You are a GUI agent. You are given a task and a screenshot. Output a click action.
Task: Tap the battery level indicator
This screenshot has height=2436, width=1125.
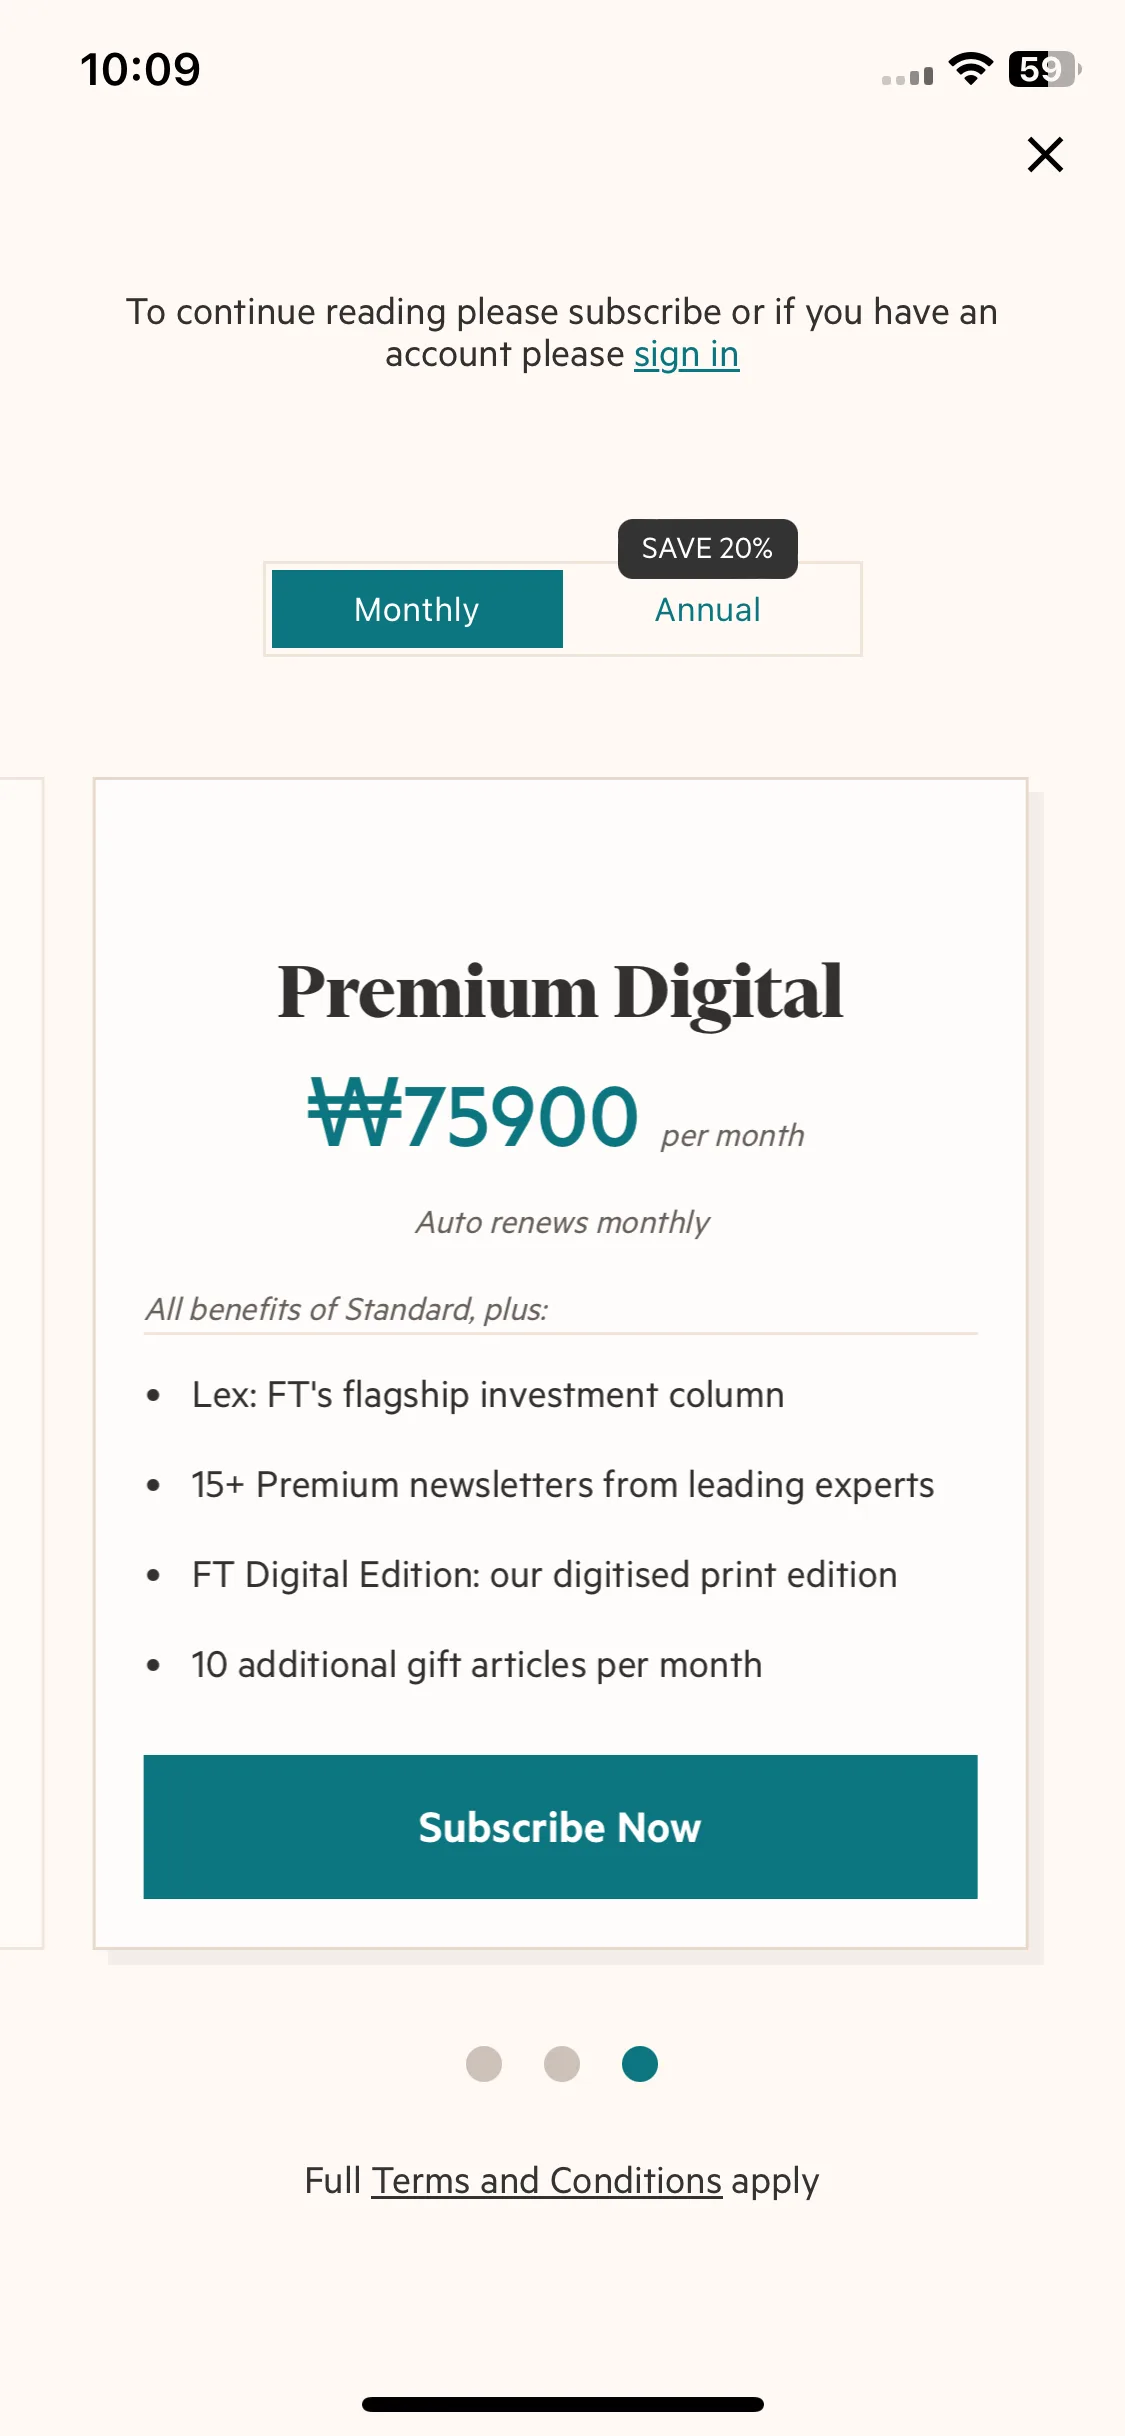click(1045, 69)
